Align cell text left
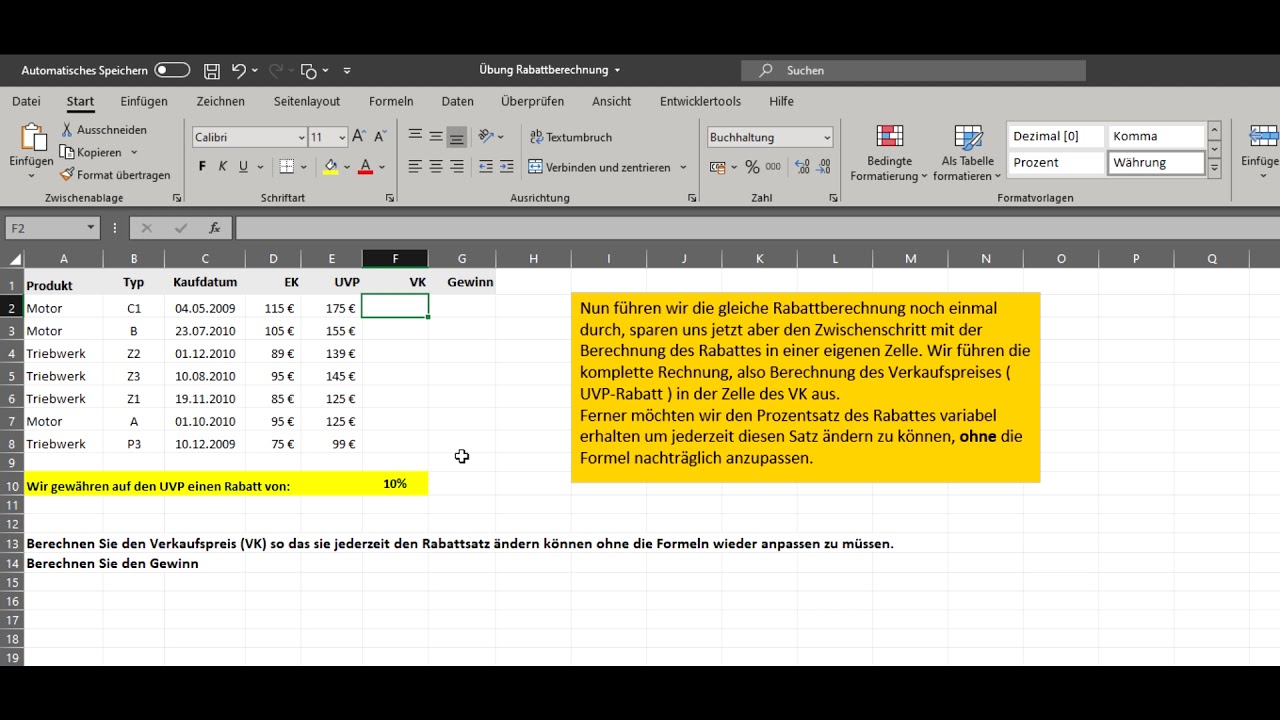The image size is (1280, 720). pos(415,167)
